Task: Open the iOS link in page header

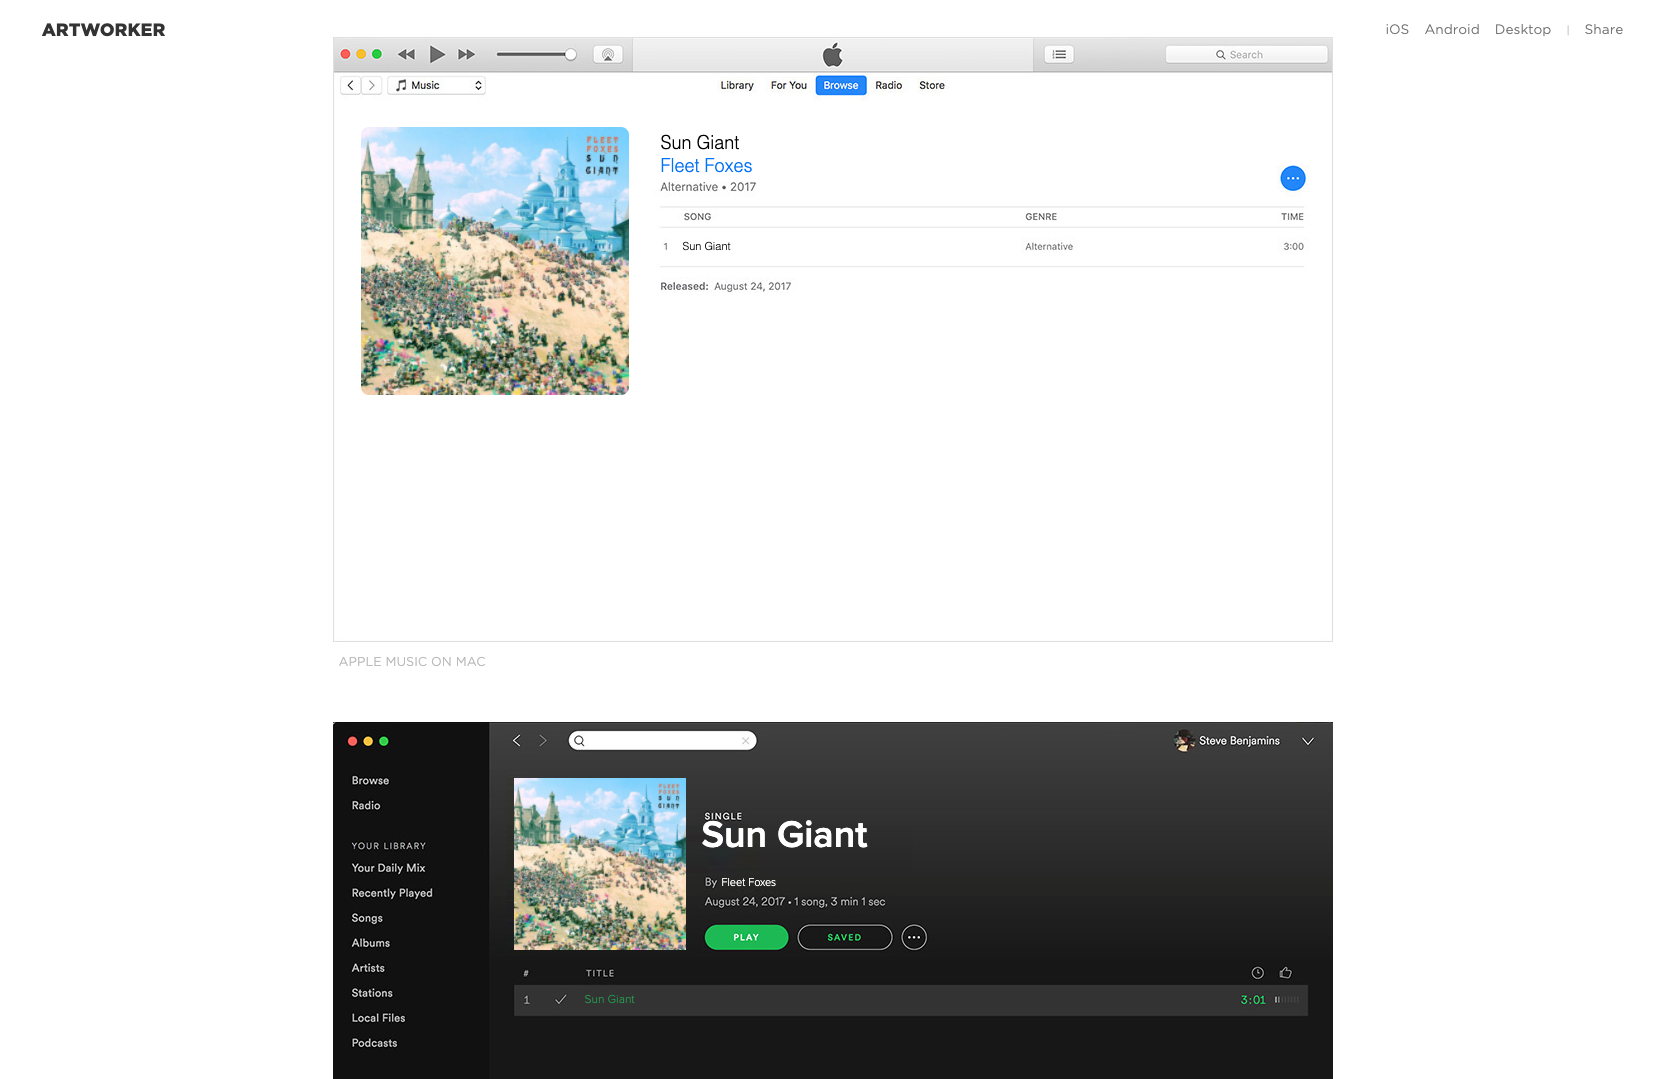Action: [1397, 30]
